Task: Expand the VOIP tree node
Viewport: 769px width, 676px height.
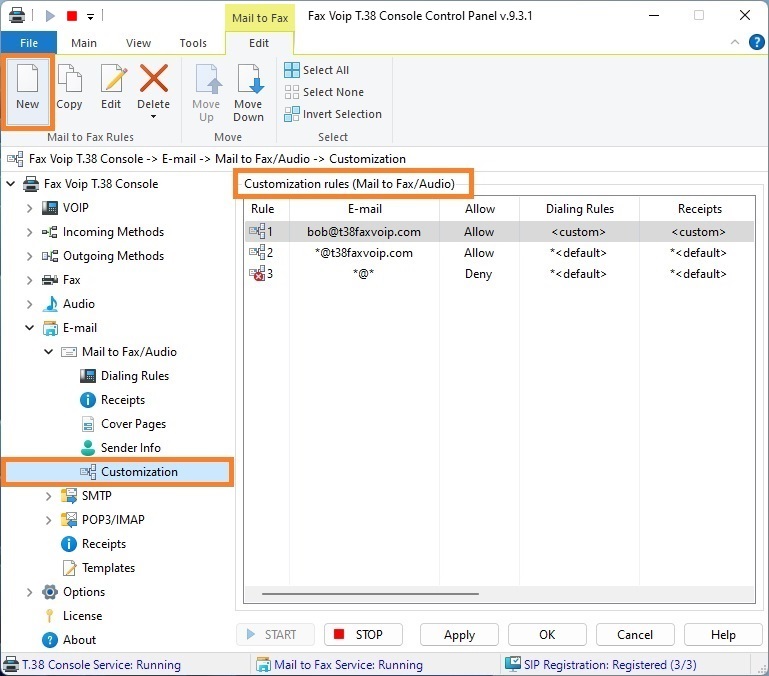Action: point(29,208)
